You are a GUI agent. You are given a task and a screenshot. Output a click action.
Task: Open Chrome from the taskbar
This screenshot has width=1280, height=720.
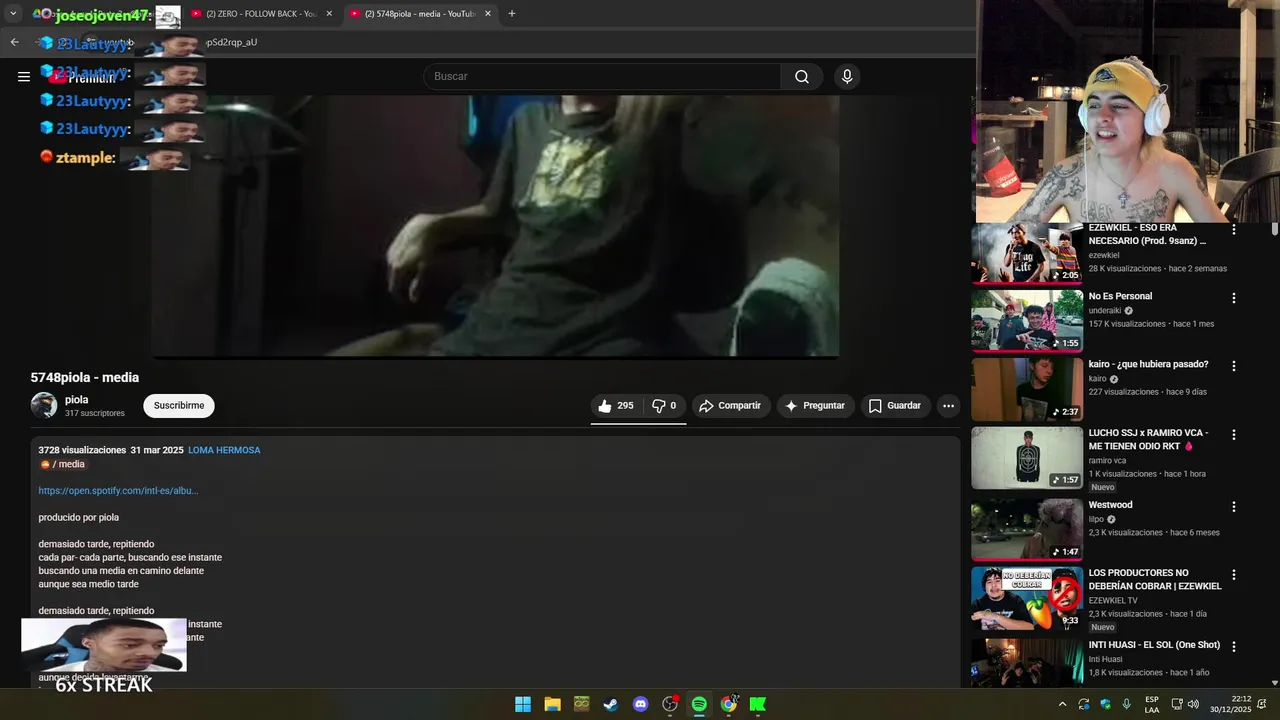point(729,704)
